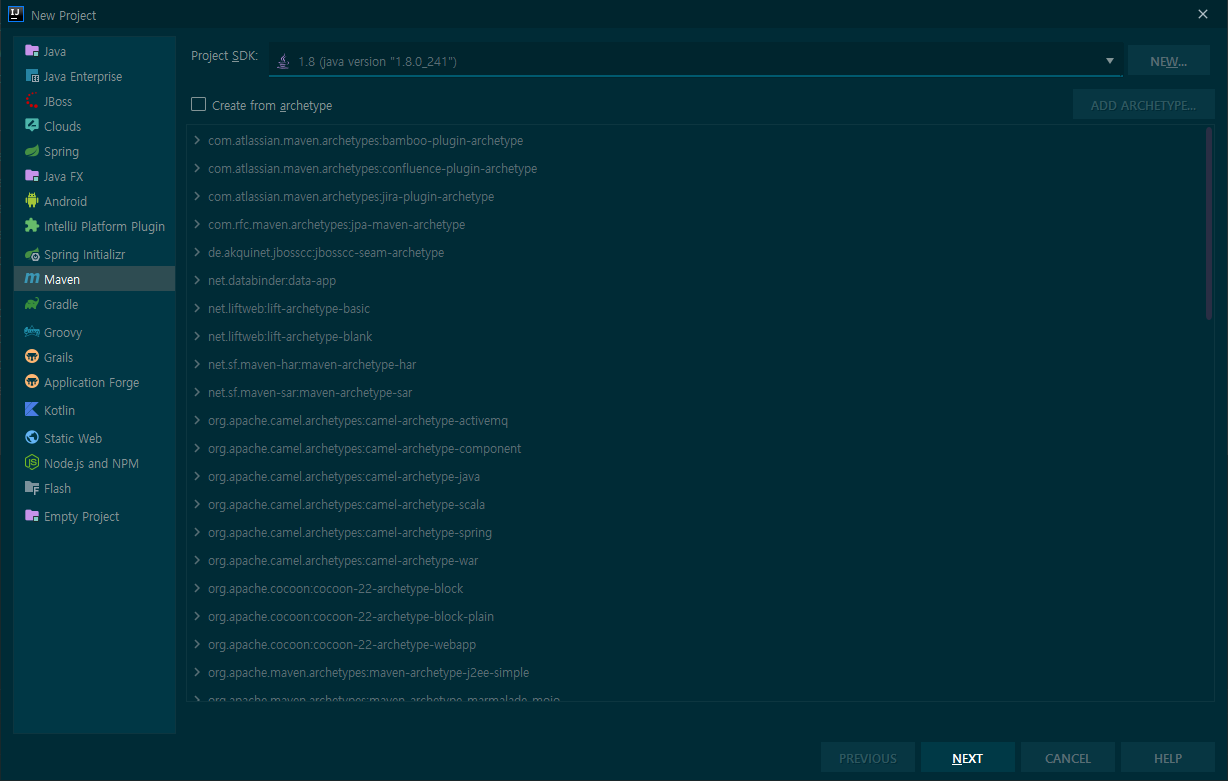The height and width of the screenshot is (781, 1228).
Task: Click the Gradle elephant icon
Action: point(32,304)
